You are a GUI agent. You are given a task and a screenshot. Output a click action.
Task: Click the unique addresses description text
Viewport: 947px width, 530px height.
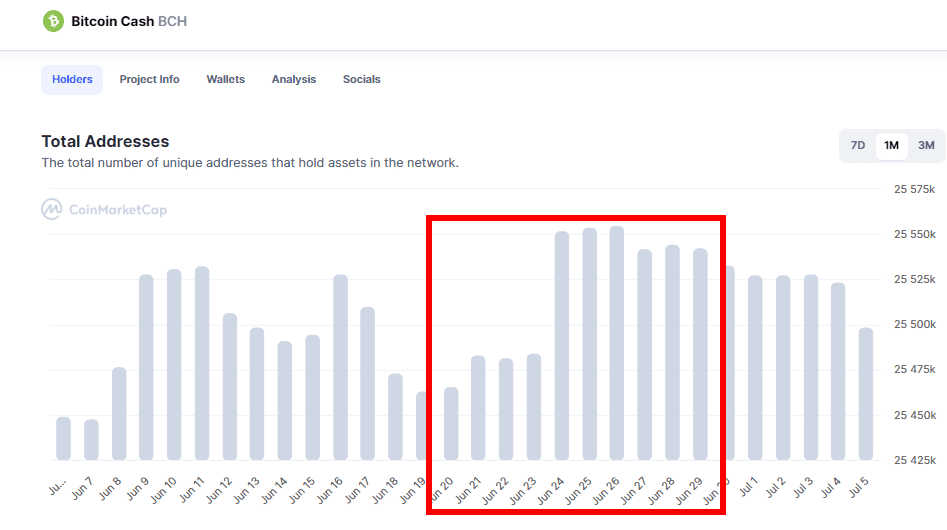coord(250,163)
